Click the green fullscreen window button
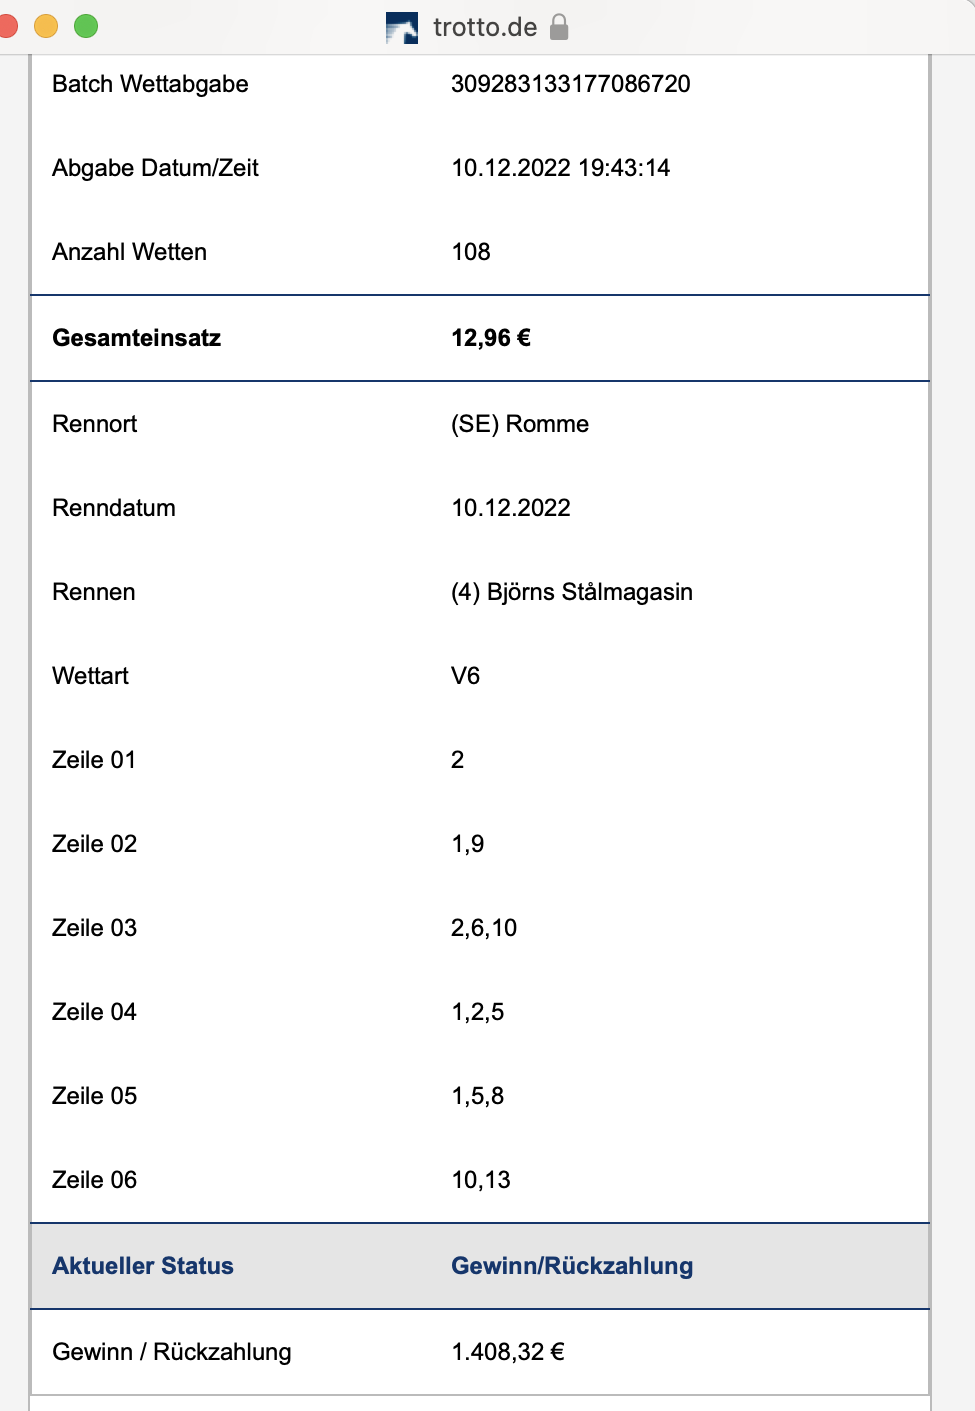The height and width of the screenshot is (1411, 975). pyautogui.click(x=86, y=26)
